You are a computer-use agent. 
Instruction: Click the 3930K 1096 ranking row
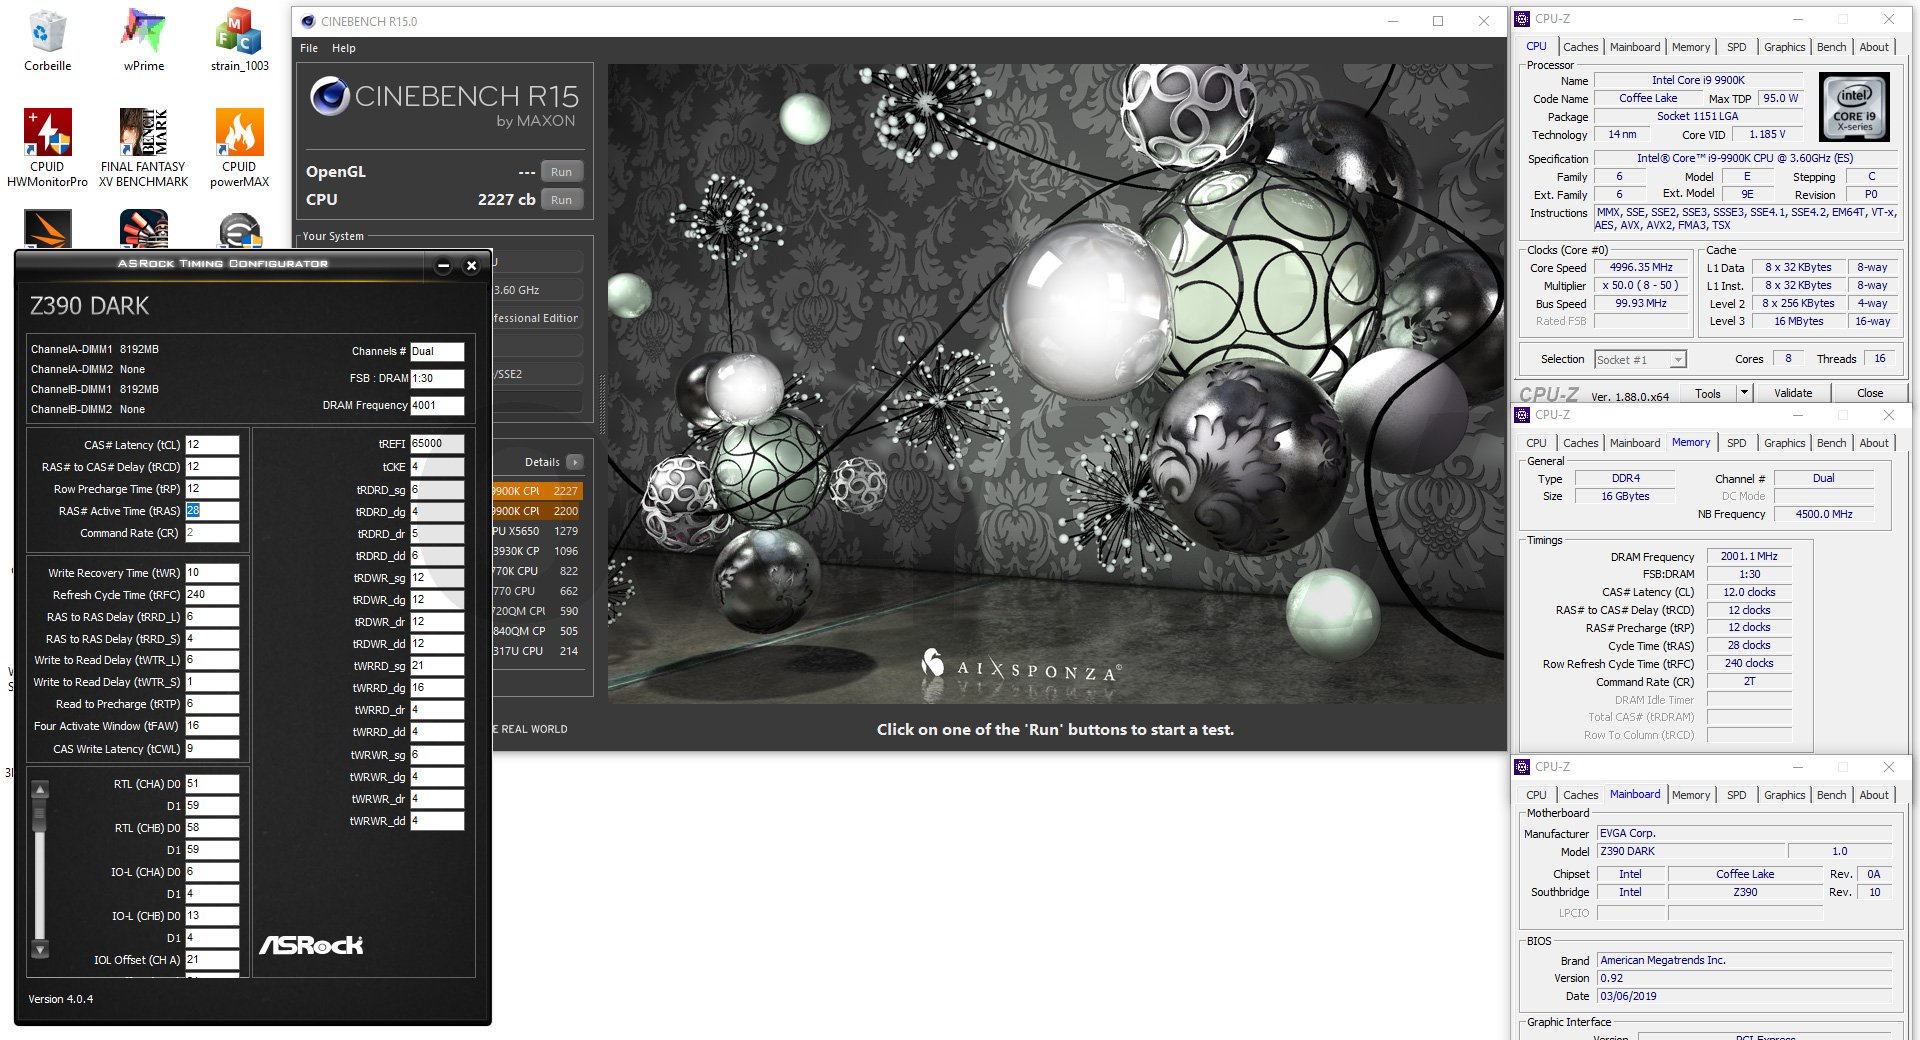[537, 551]
